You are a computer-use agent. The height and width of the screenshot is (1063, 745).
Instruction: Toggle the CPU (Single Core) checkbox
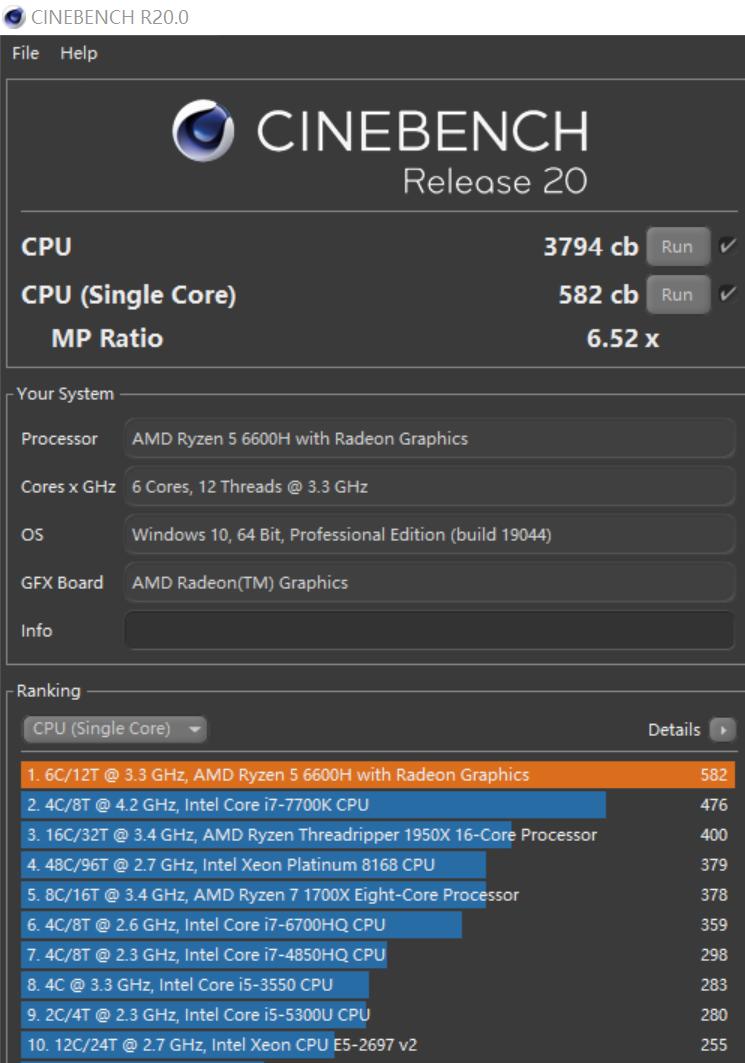click(x=728, y=295)
